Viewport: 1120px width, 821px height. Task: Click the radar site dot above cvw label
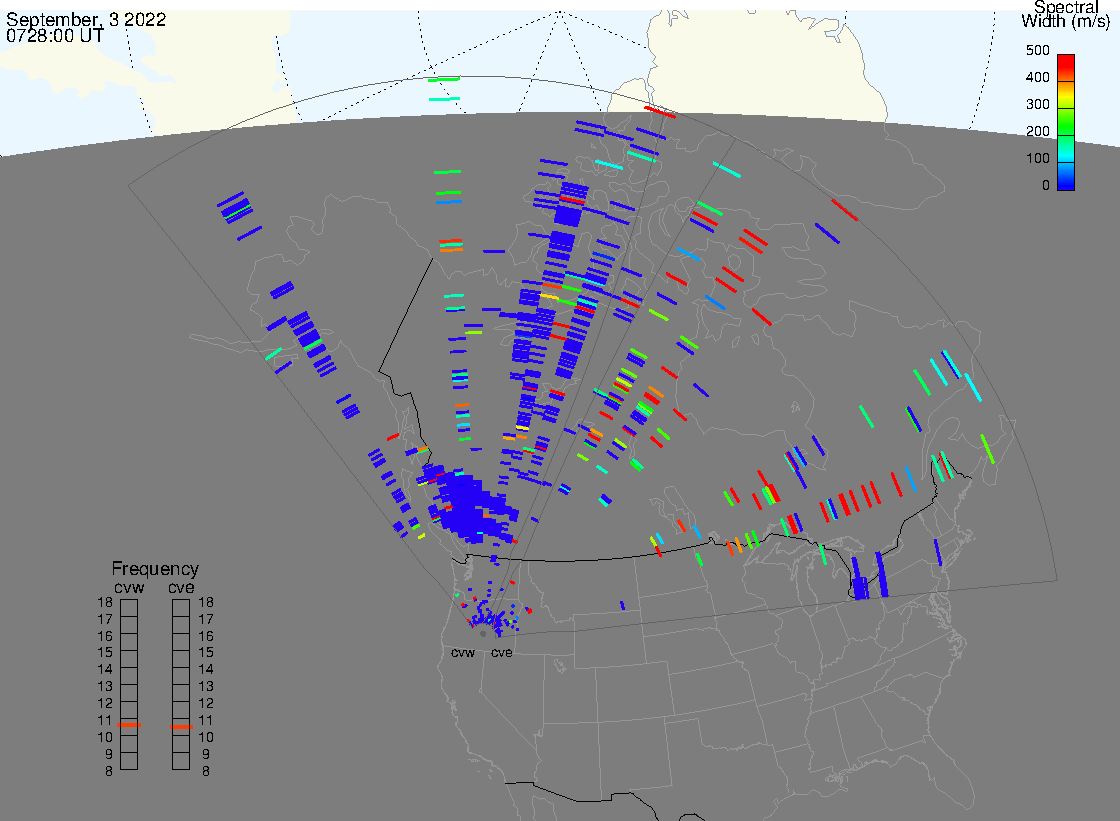tap(483, 634)
